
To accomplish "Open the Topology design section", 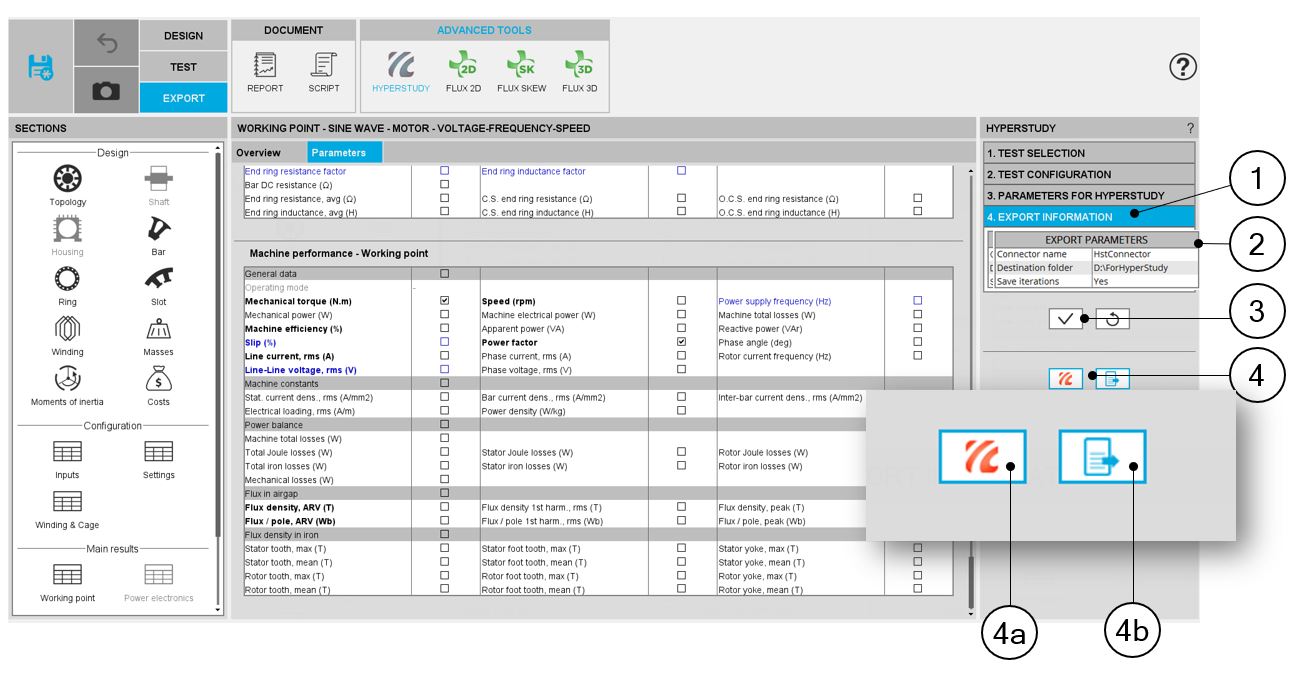I will click(68, 181).
